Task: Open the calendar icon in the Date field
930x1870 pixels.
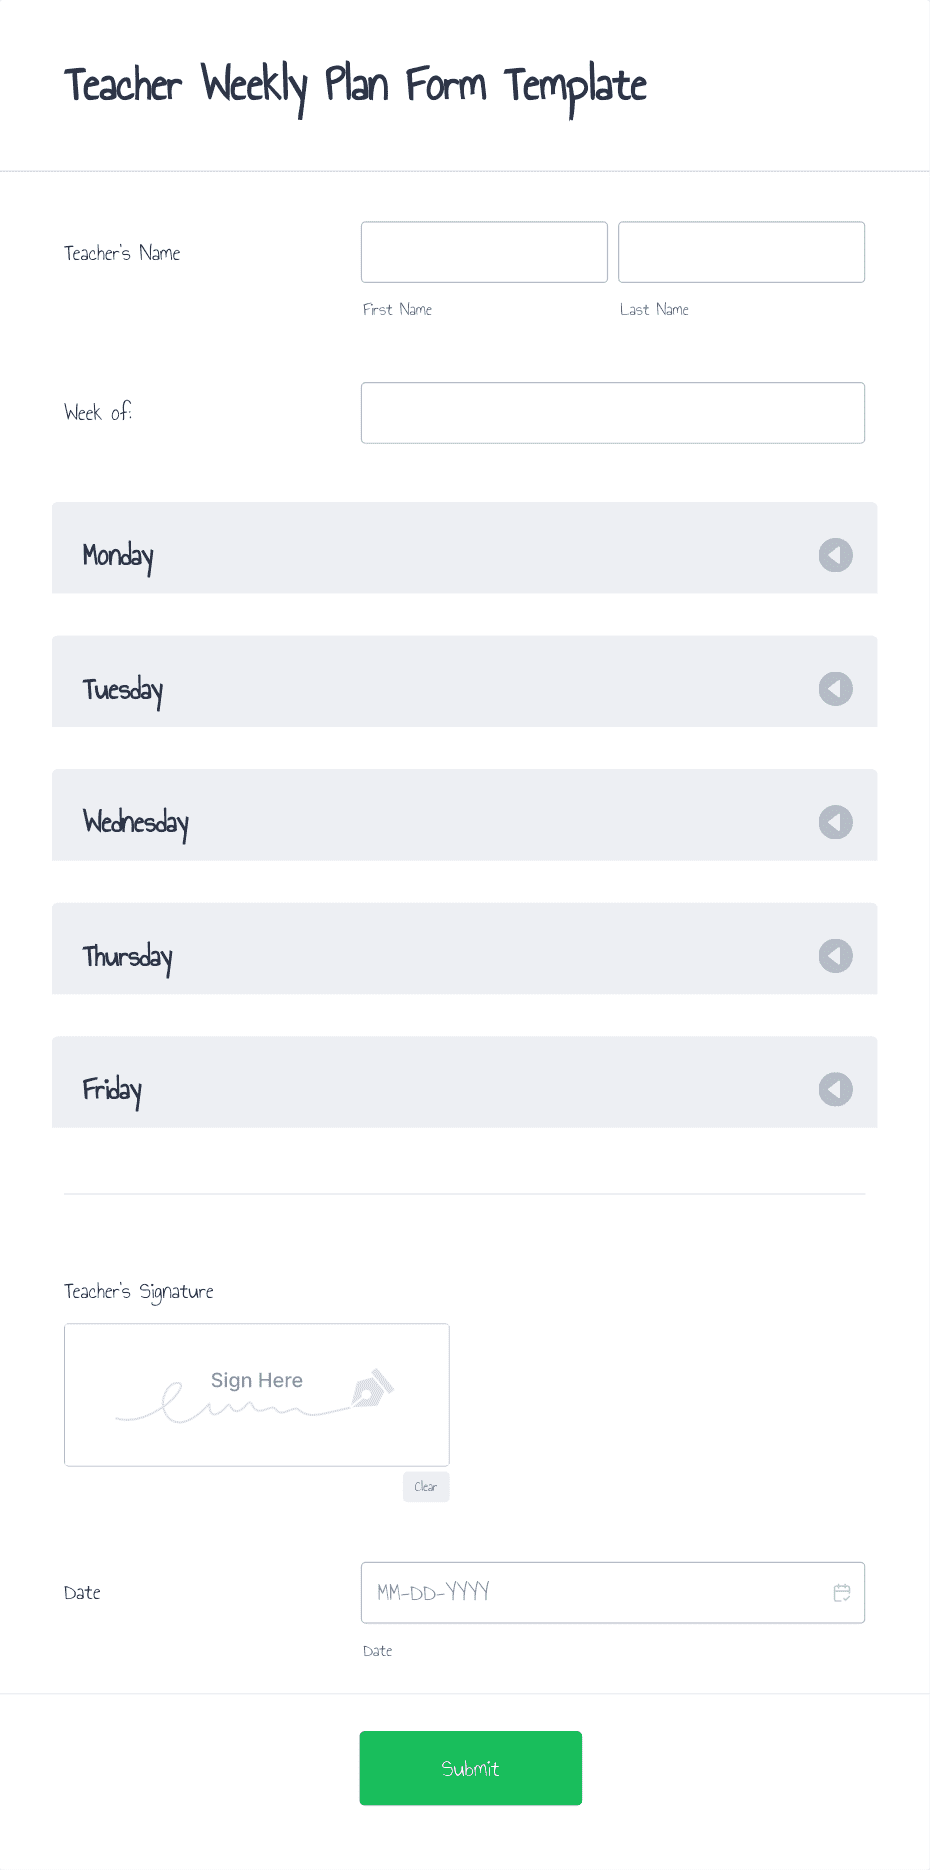Action: point(841,1592)
